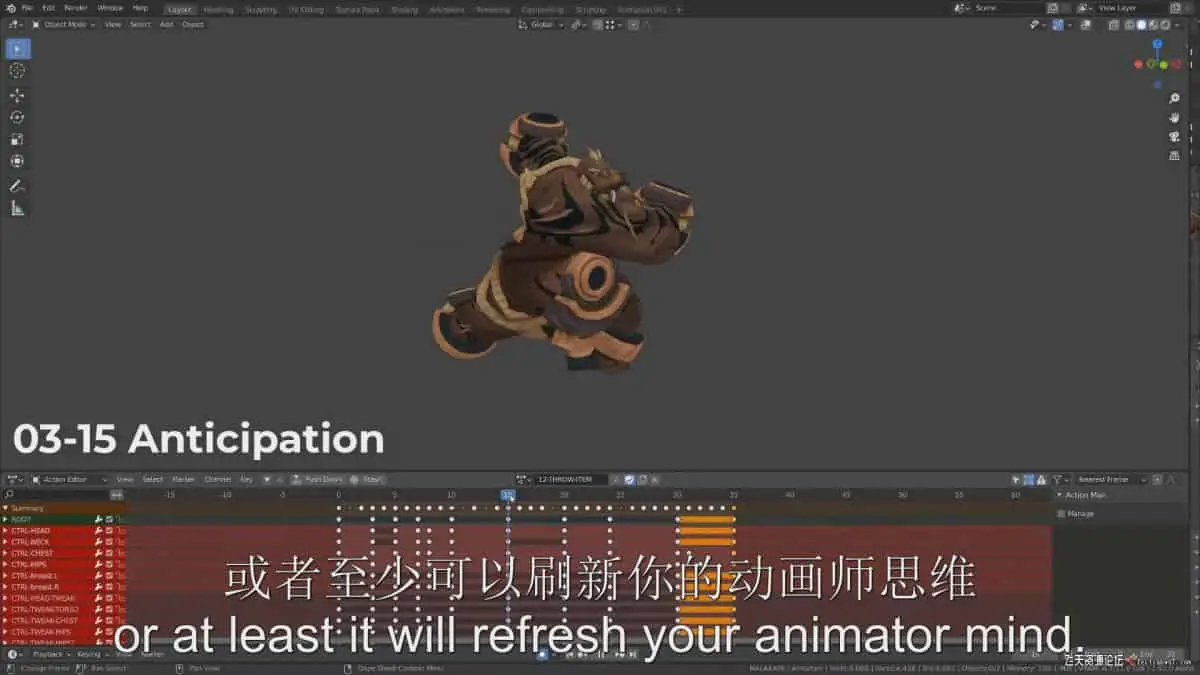
Task: Open Action Editor Channel menu
Action: (x=218, y=479)
